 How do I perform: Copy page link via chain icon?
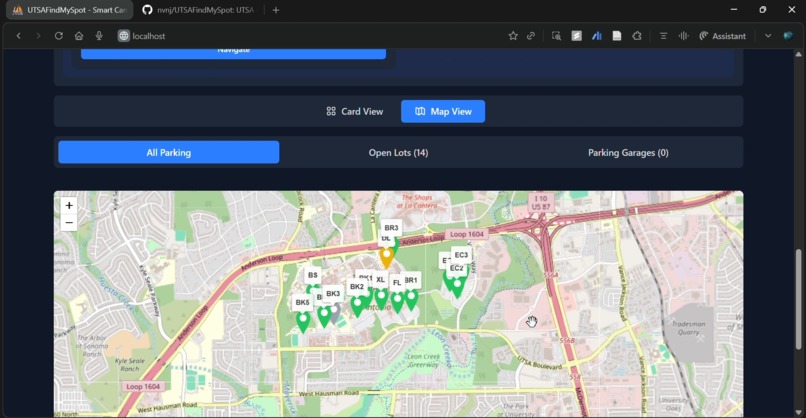(x=531, y=36)
